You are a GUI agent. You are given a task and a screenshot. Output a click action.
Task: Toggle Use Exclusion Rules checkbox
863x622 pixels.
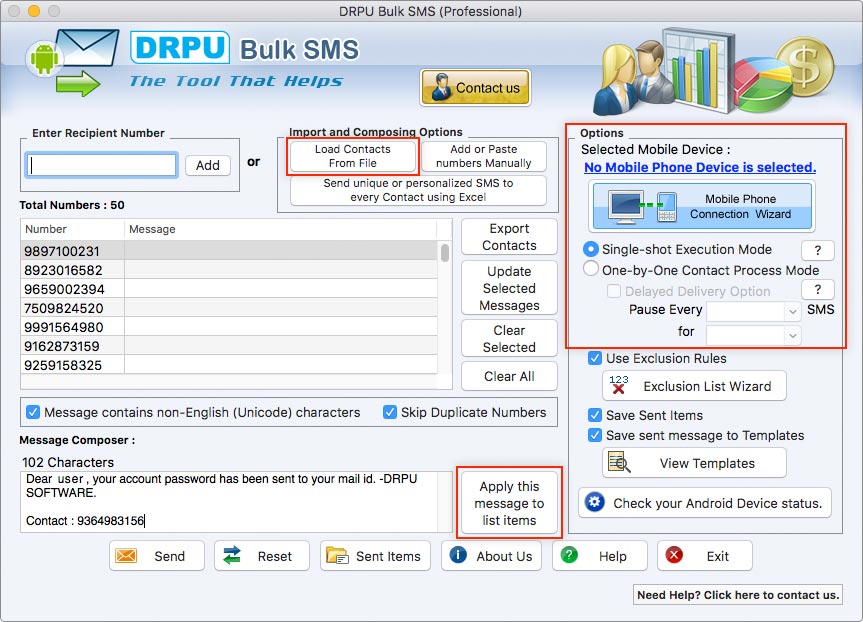pos(594,358)
